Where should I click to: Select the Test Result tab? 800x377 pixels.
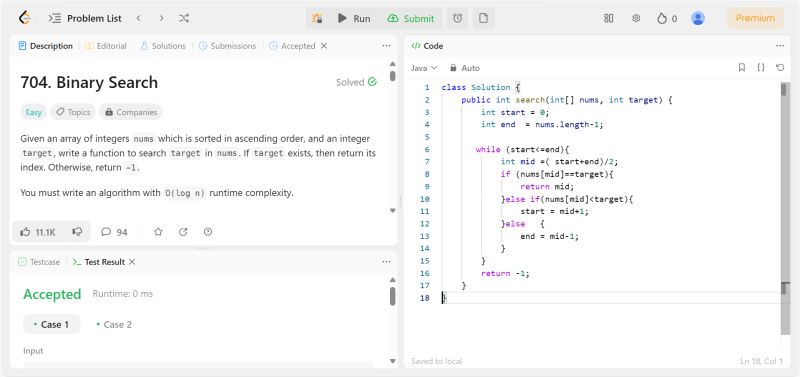[x=98, y=262]
